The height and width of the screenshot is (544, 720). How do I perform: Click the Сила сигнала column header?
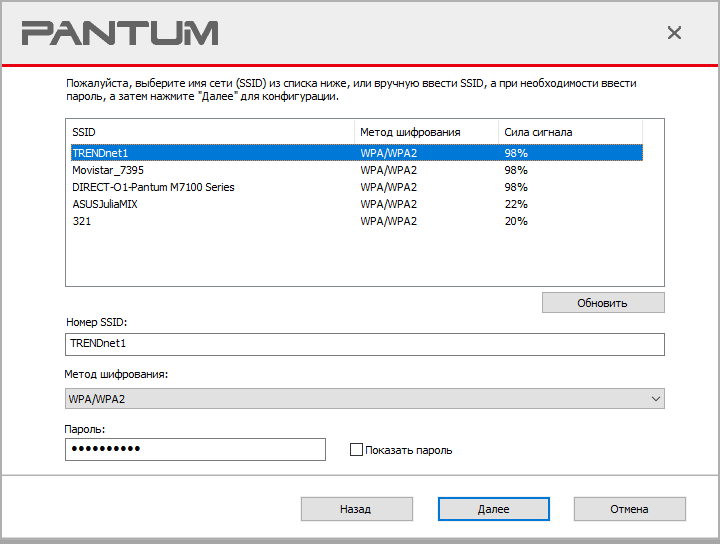coord(570,132)
